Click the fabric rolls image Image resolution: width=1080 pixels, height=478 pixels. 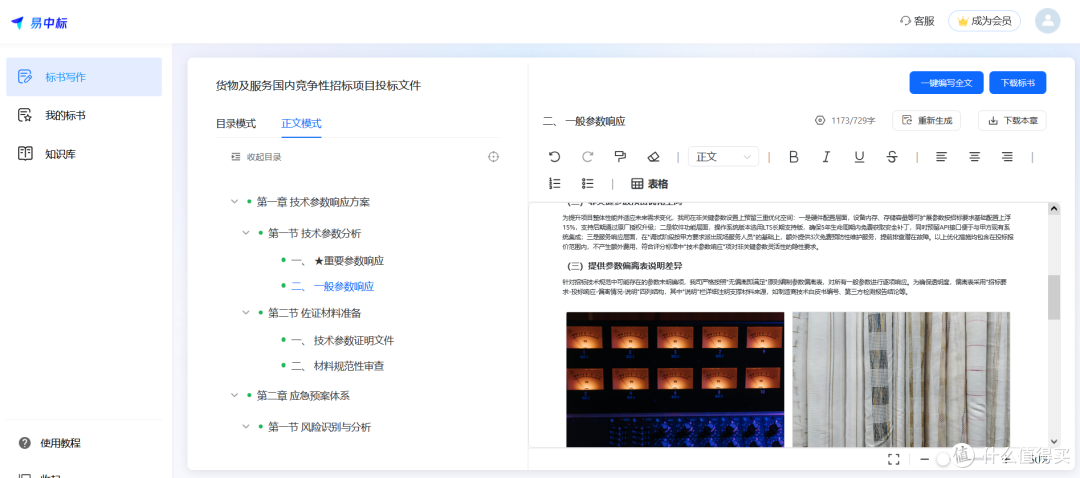901,380
